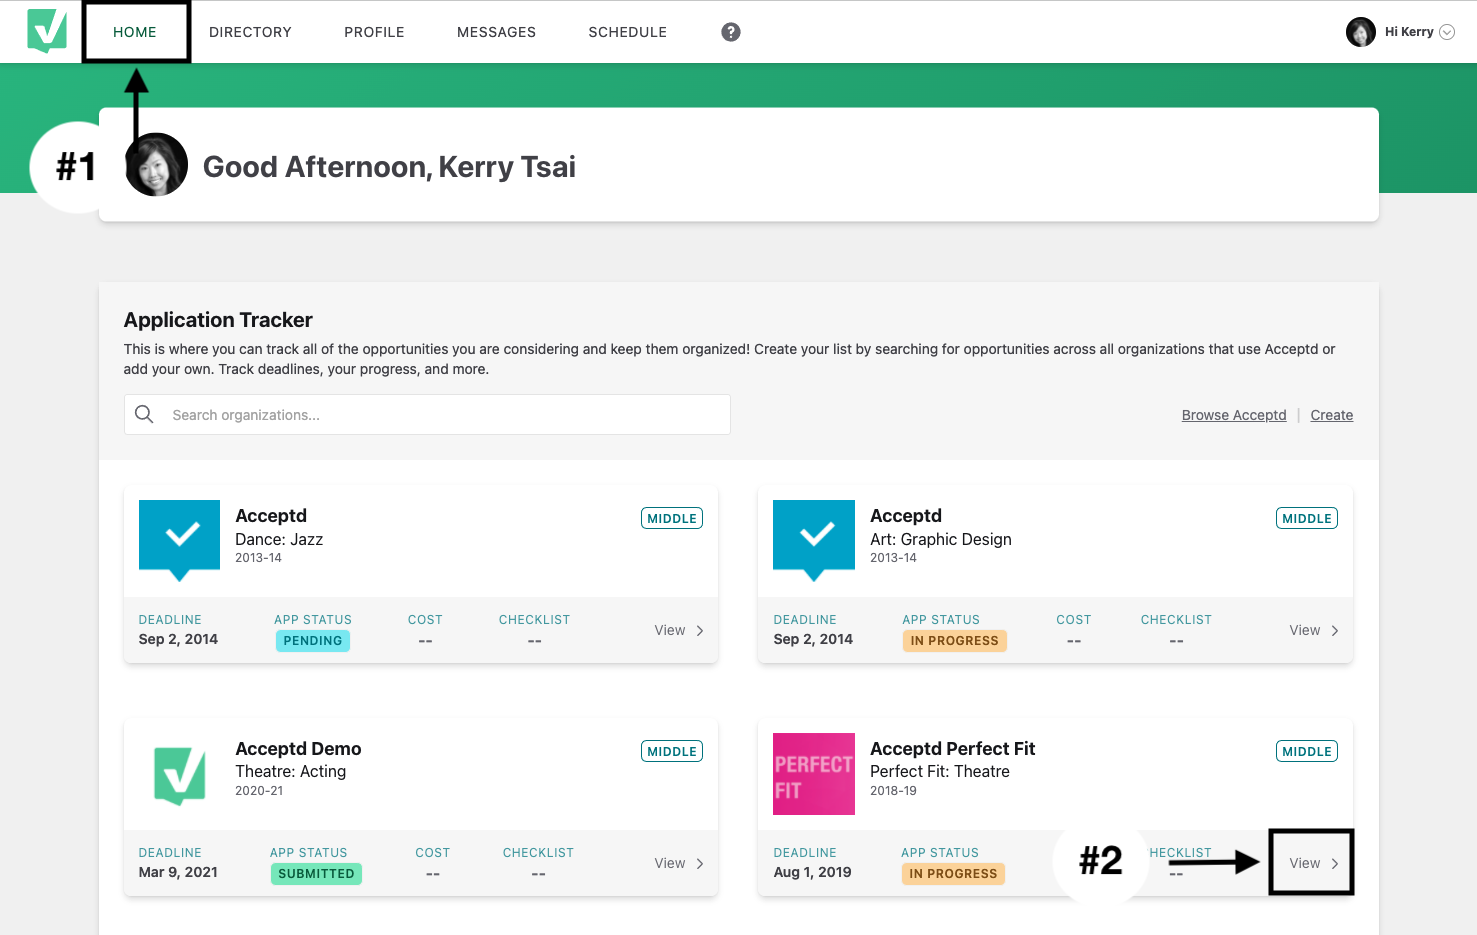Image resolution: width=1477 pixels, height=935 pixels.
Task: Click the magnifier icon in search organizations
Action: [x=144, y=414]
